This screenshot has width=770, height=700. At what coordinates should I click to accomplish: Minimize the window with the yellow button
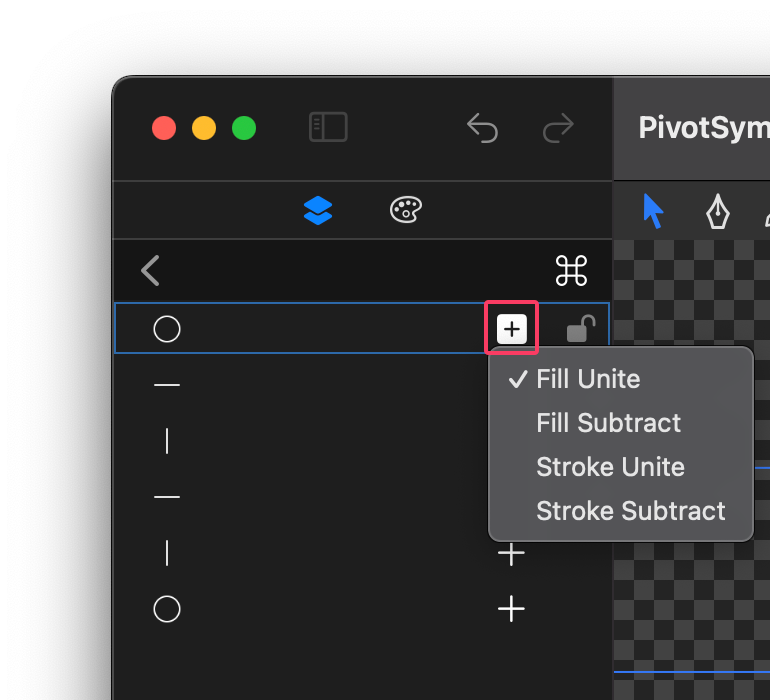point(204,128)
